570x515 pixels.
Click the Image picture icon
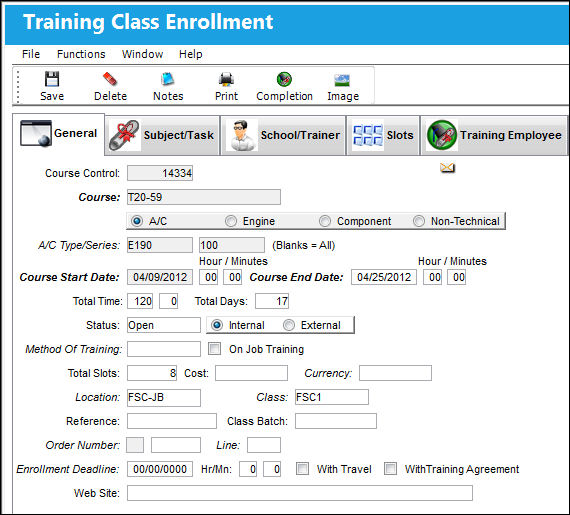(x=342, y=80)
